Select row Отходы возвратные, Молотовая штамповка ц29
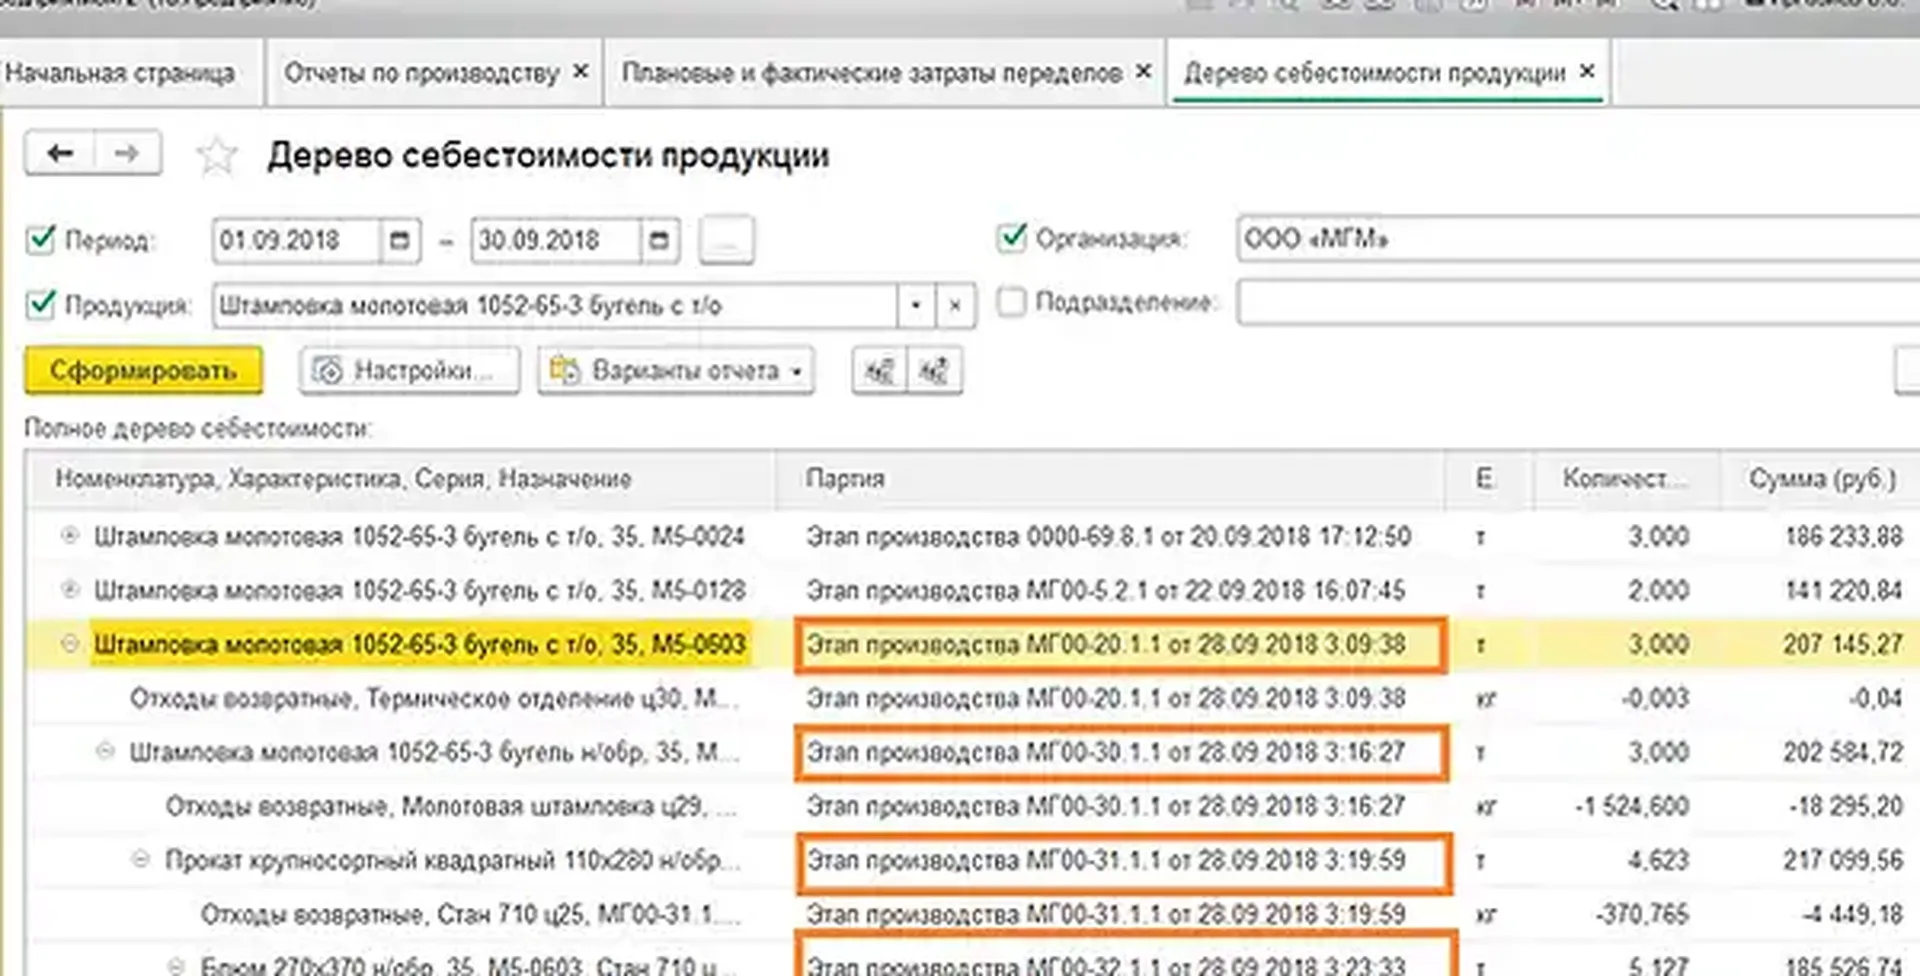 tap(451, 807)
